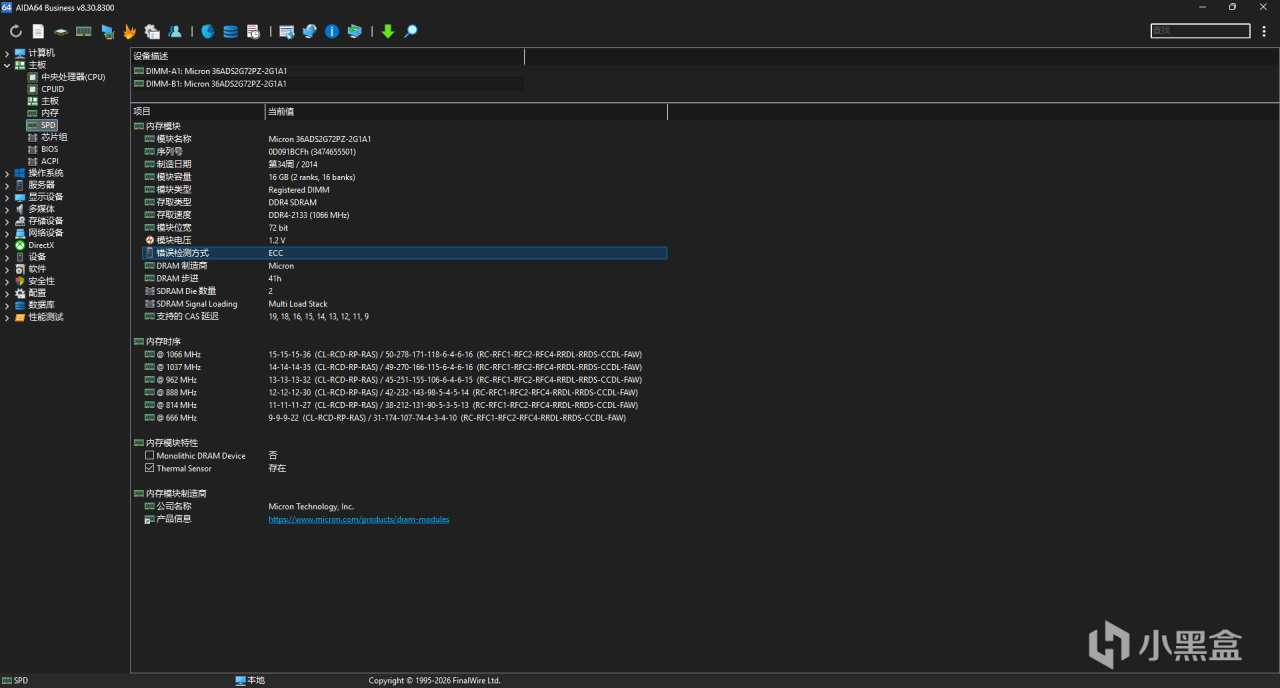Viewport: 1280px width, 688px height.
Task: Open the blue database stack toolbar icon
Action: click(x=231, y=31)
